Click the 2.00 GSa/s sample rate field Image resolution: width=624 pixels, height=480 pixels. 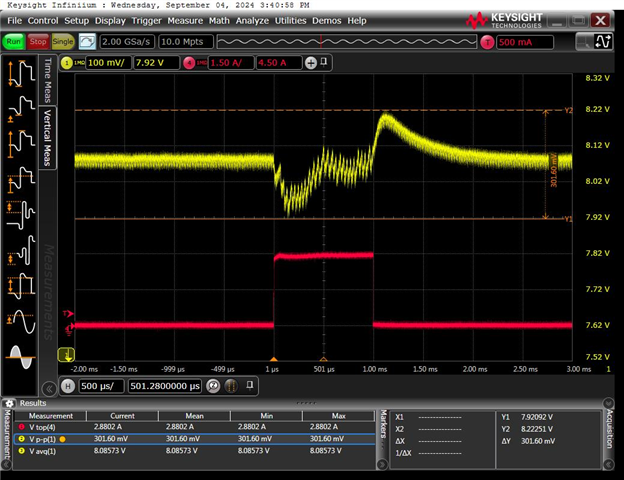(127, 42)
